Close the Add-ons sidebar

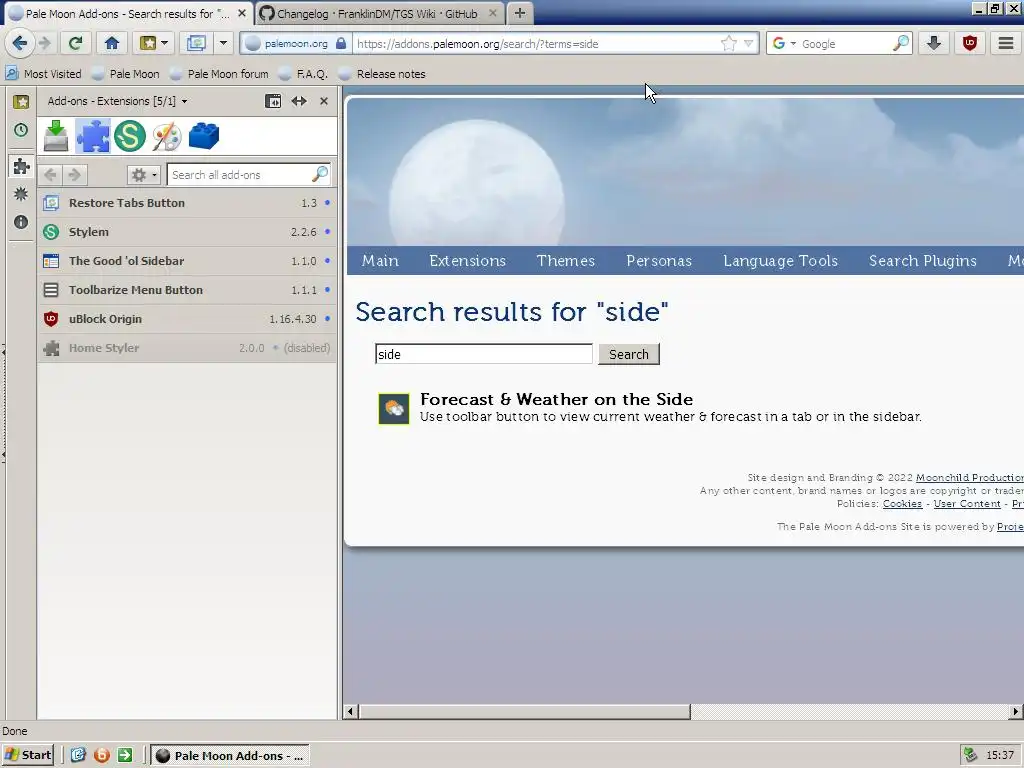[x=324, y=101]
